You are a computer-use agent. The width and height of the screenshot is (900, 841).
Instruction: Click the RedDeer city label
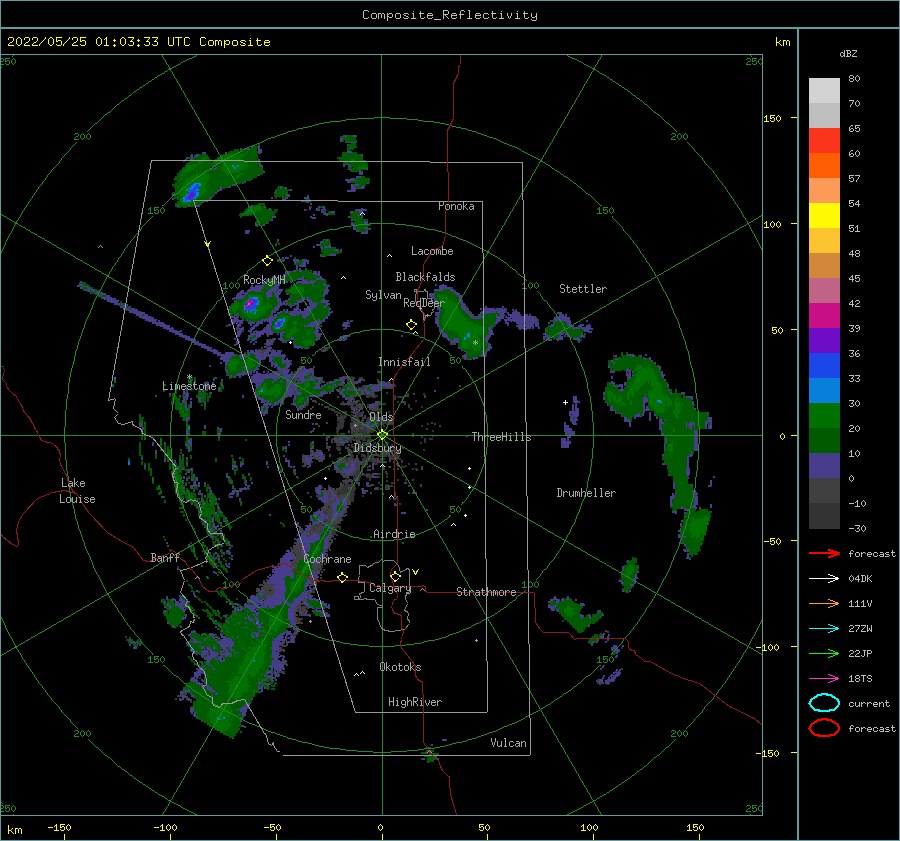(424, 303)
